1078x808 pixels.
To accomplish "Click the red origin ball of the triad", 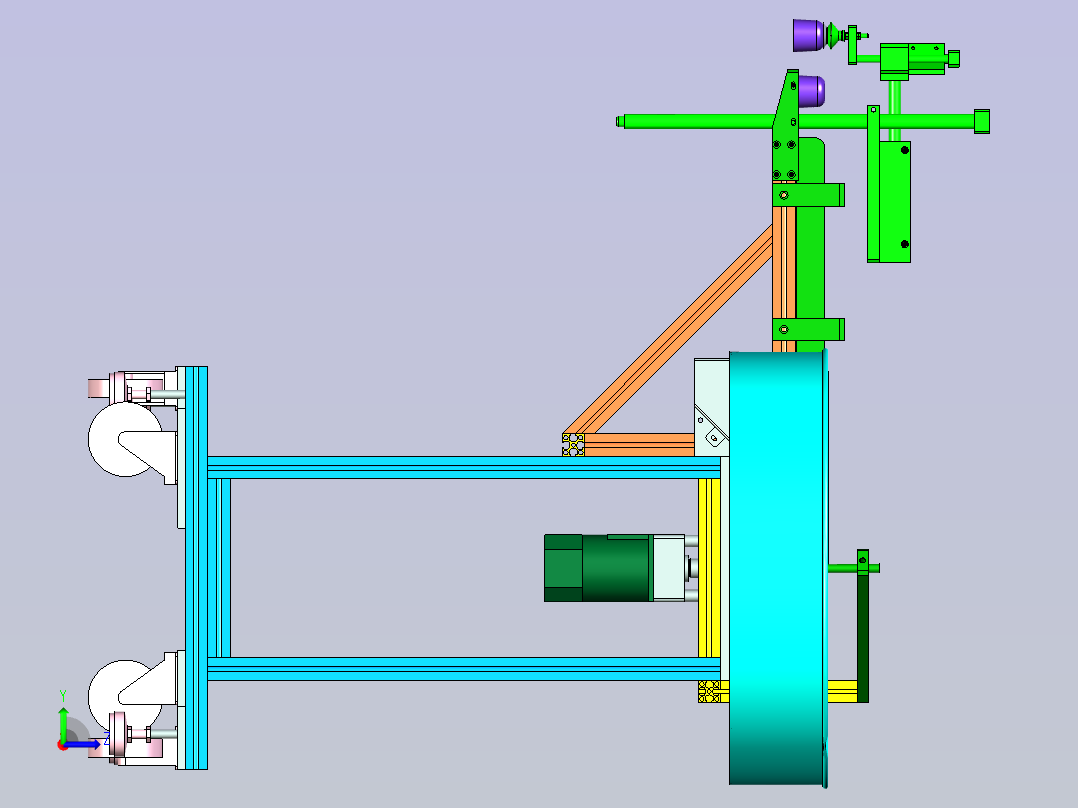I will tap(63, 745).
